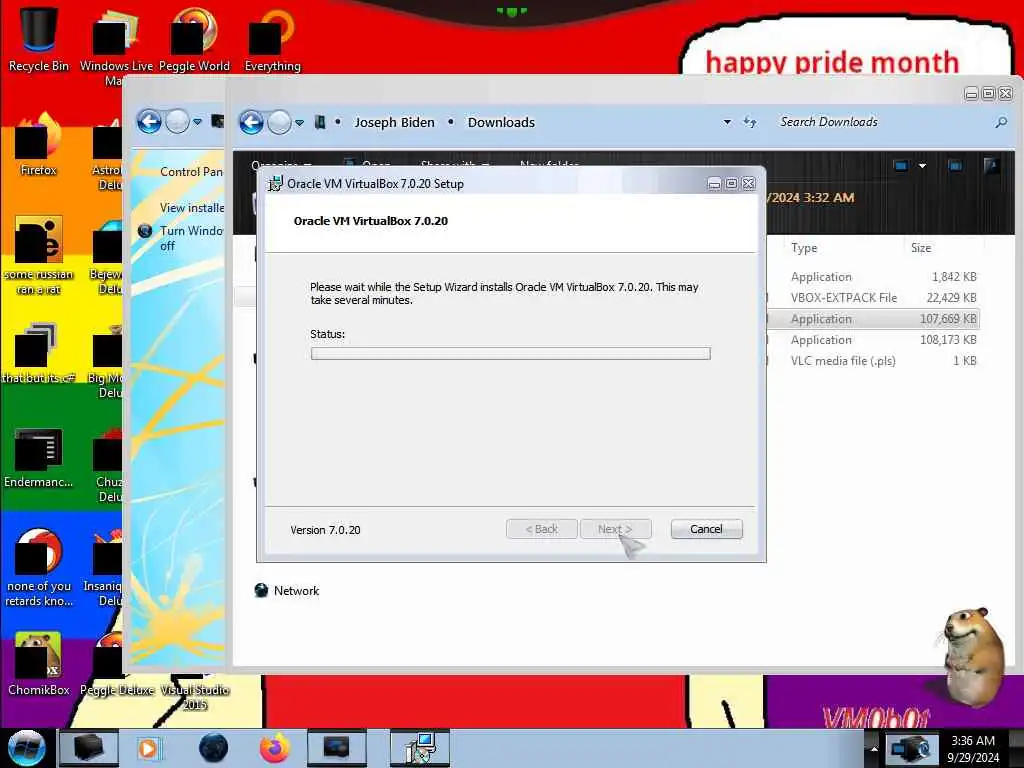Image resolution: width=1024 pixels, height=768 pixels.
Task: Open help in the Downloads window toolbar
Action: (x=991, y=166)
